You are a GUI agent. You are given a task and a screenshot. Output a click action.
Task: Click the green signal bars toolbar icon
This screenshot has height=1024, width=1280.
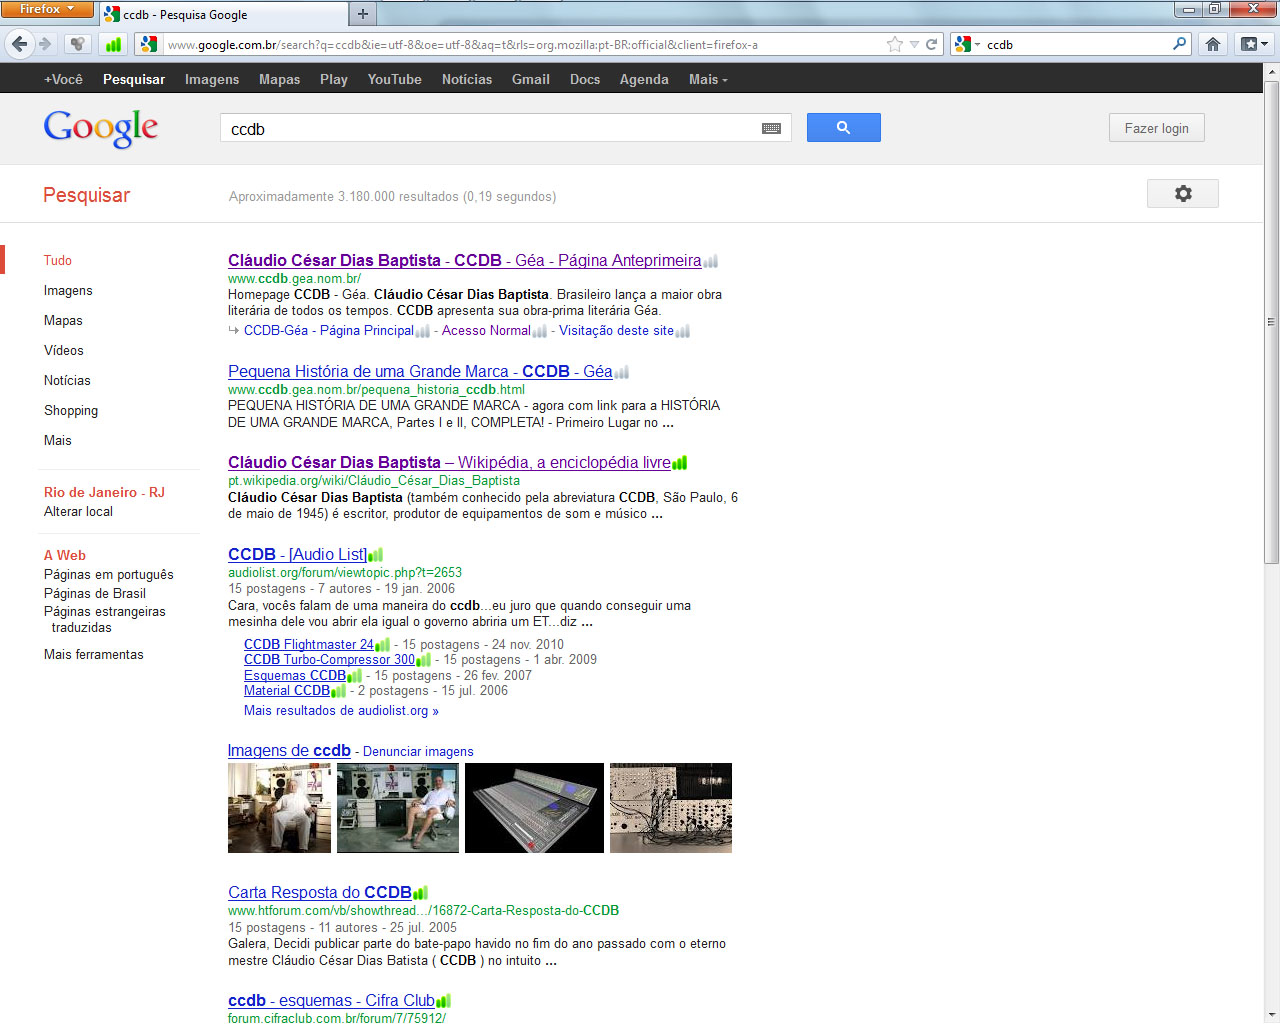113,44
